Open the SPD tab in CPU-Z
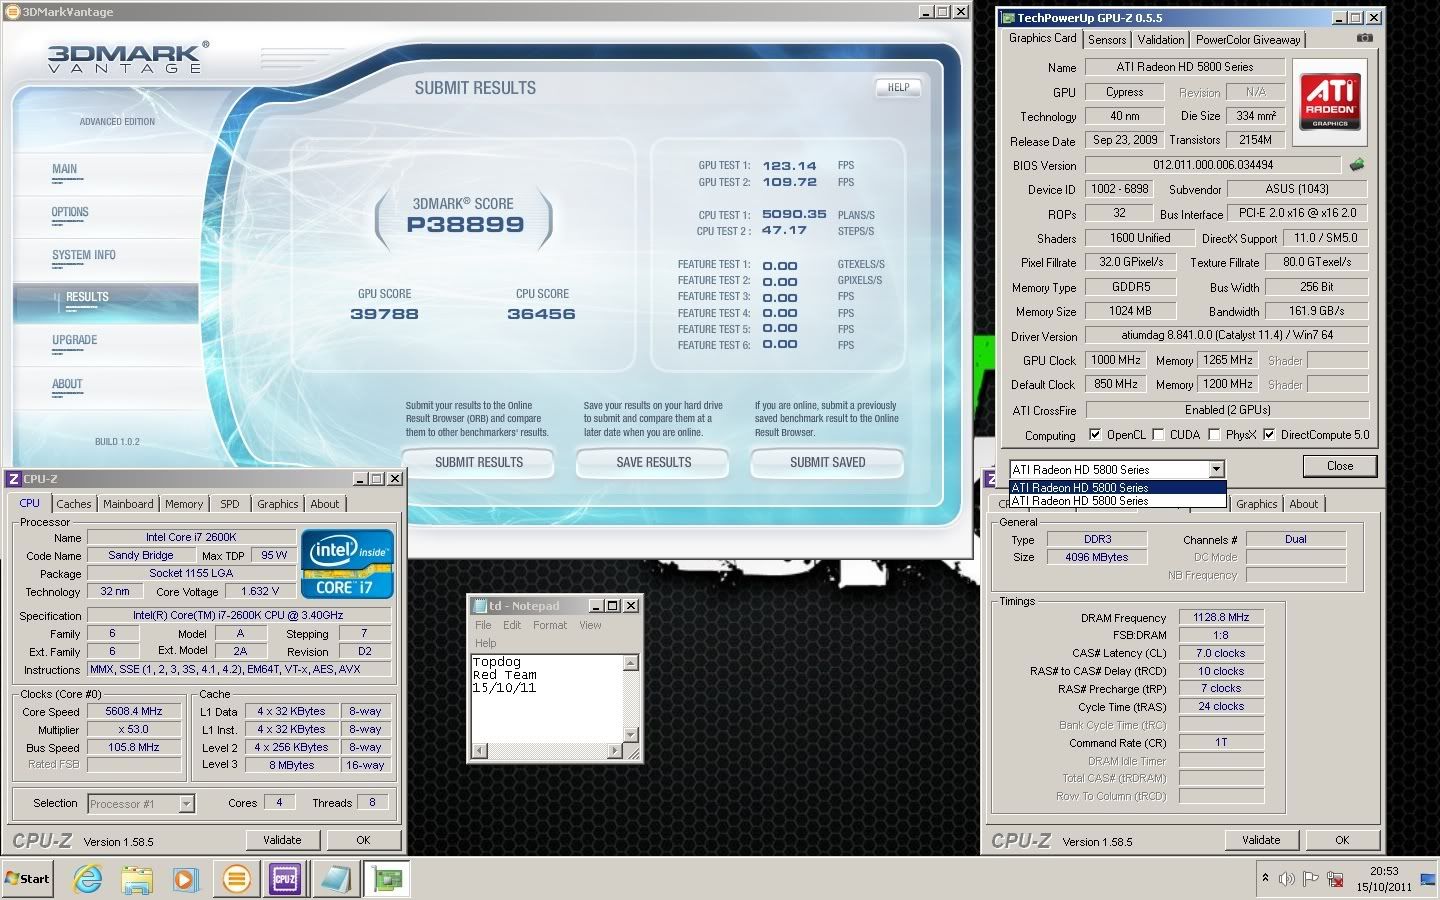The height and width of the screenshot is (900, 1440). [x=230, y=504]
